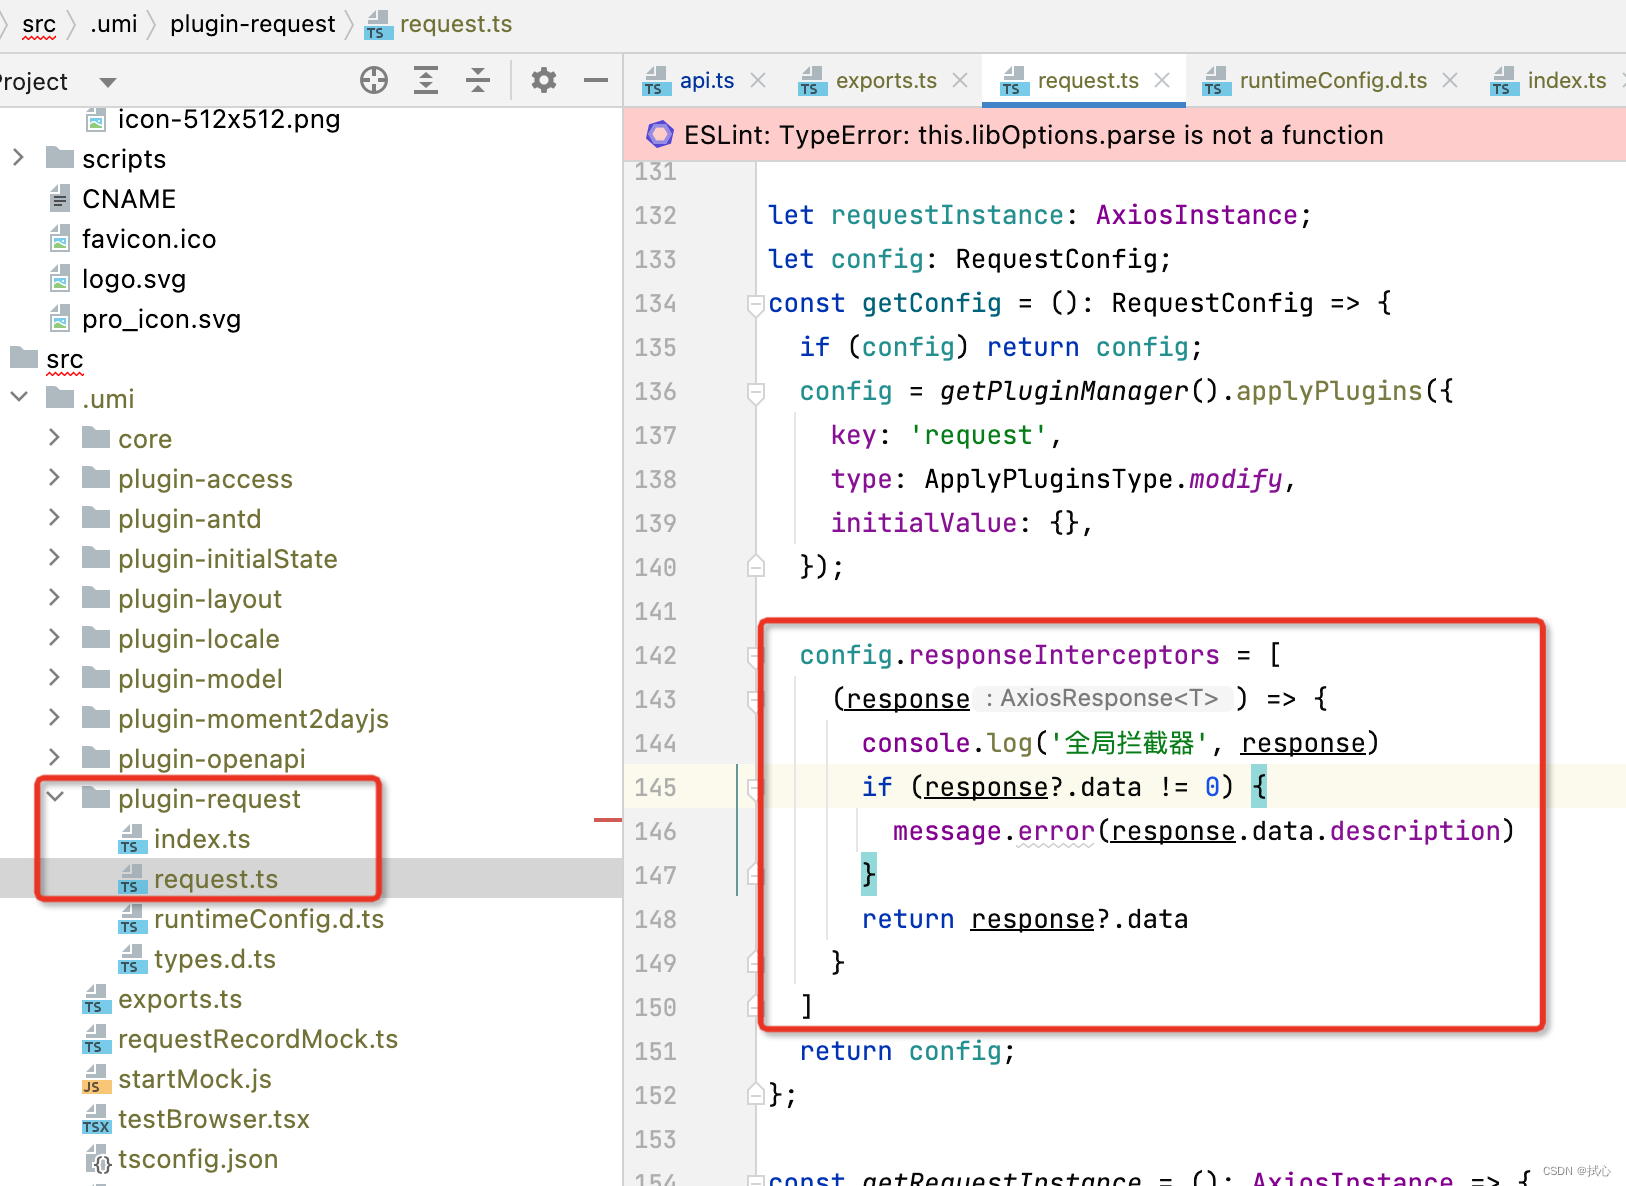This screenshot has height=1186, width=1626.
Task: Select logo.svg file
Action: coord(134,279)
